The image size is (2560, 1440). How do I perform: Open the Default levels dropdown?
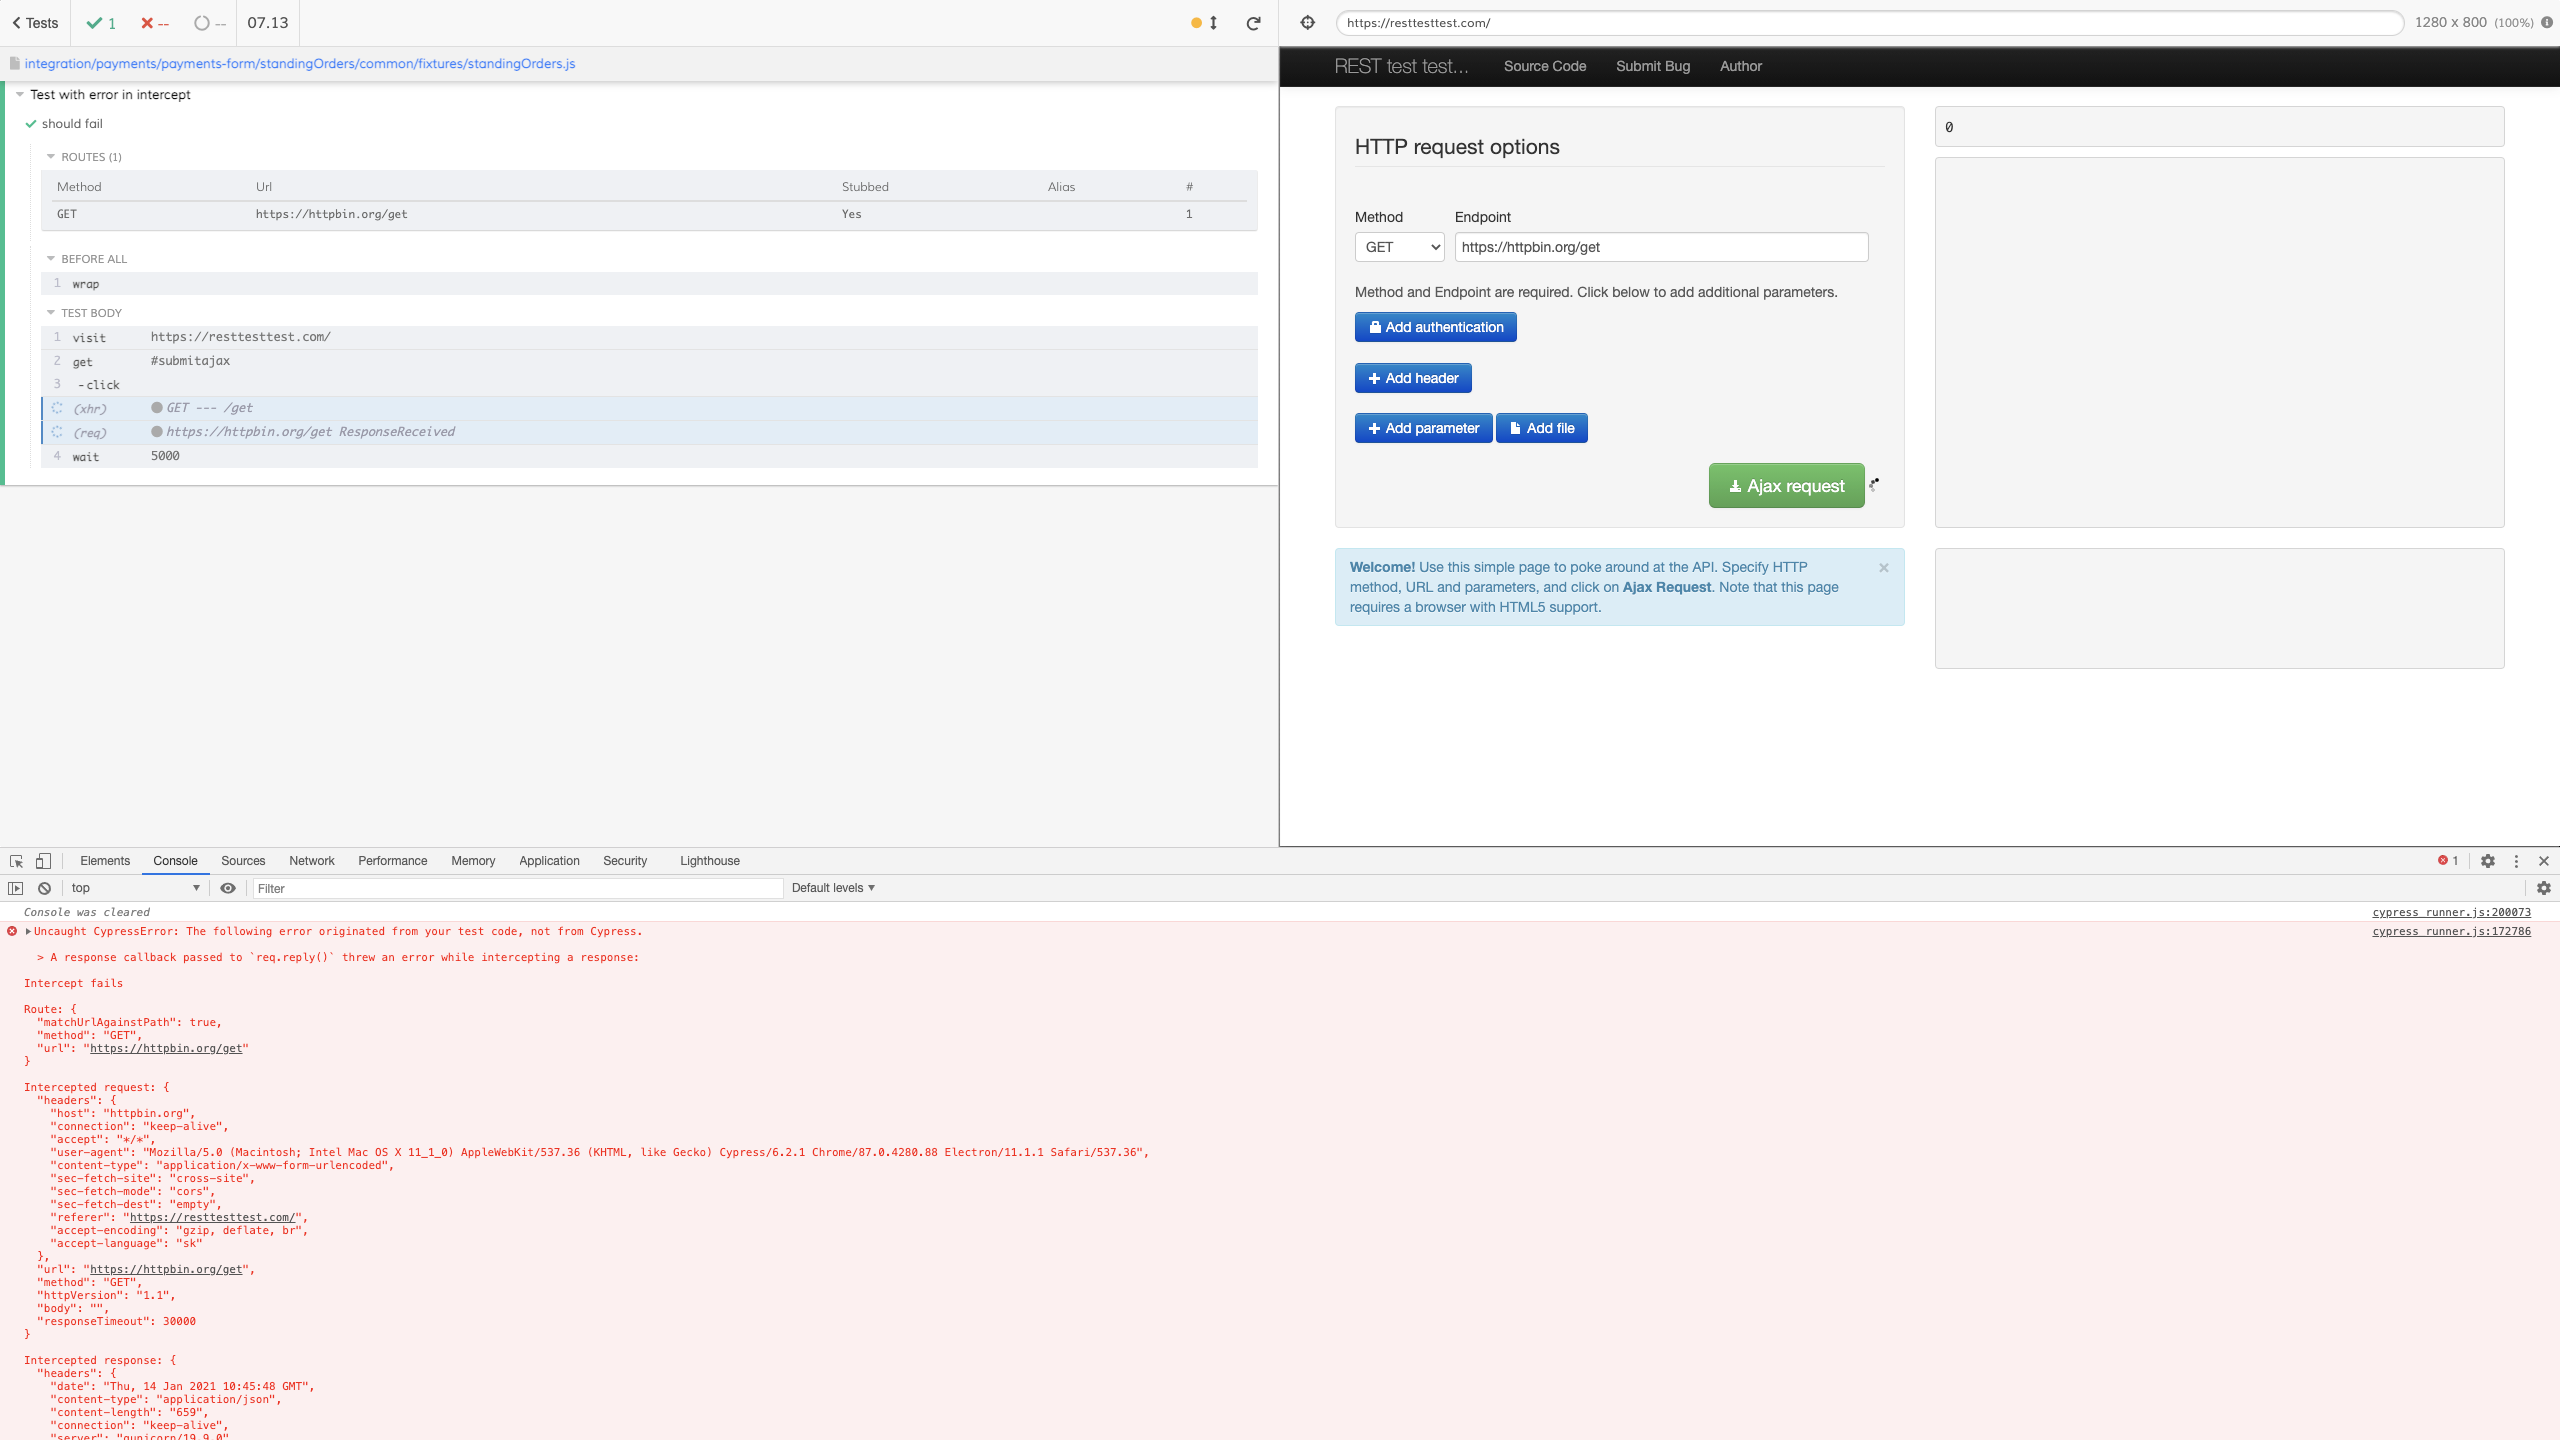(x=833, y=888)
